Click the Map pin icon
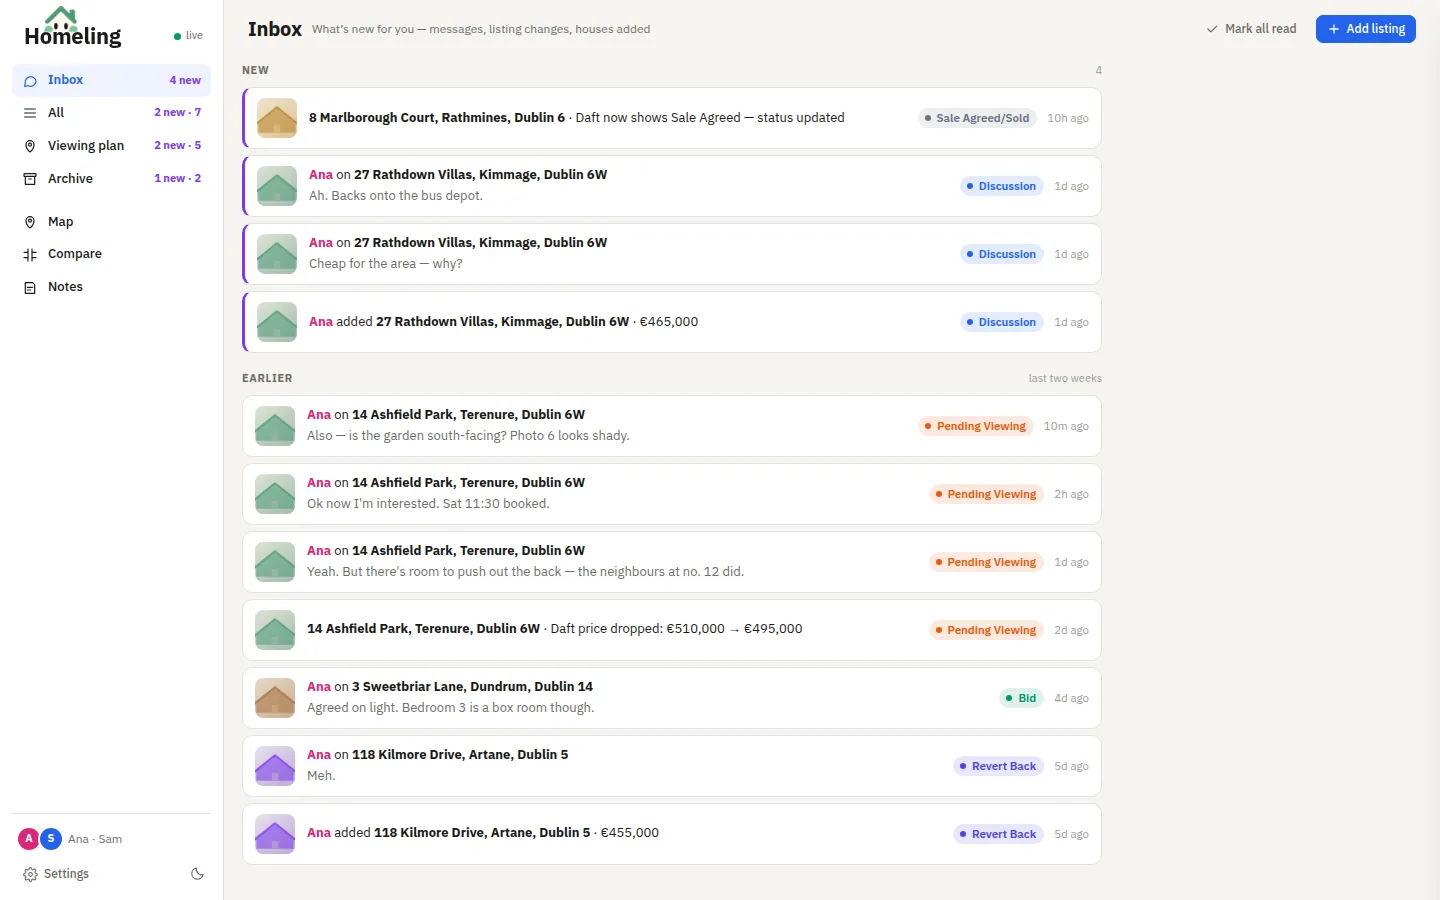Viewport: 1440px width, 900px height. pos(30,222)
